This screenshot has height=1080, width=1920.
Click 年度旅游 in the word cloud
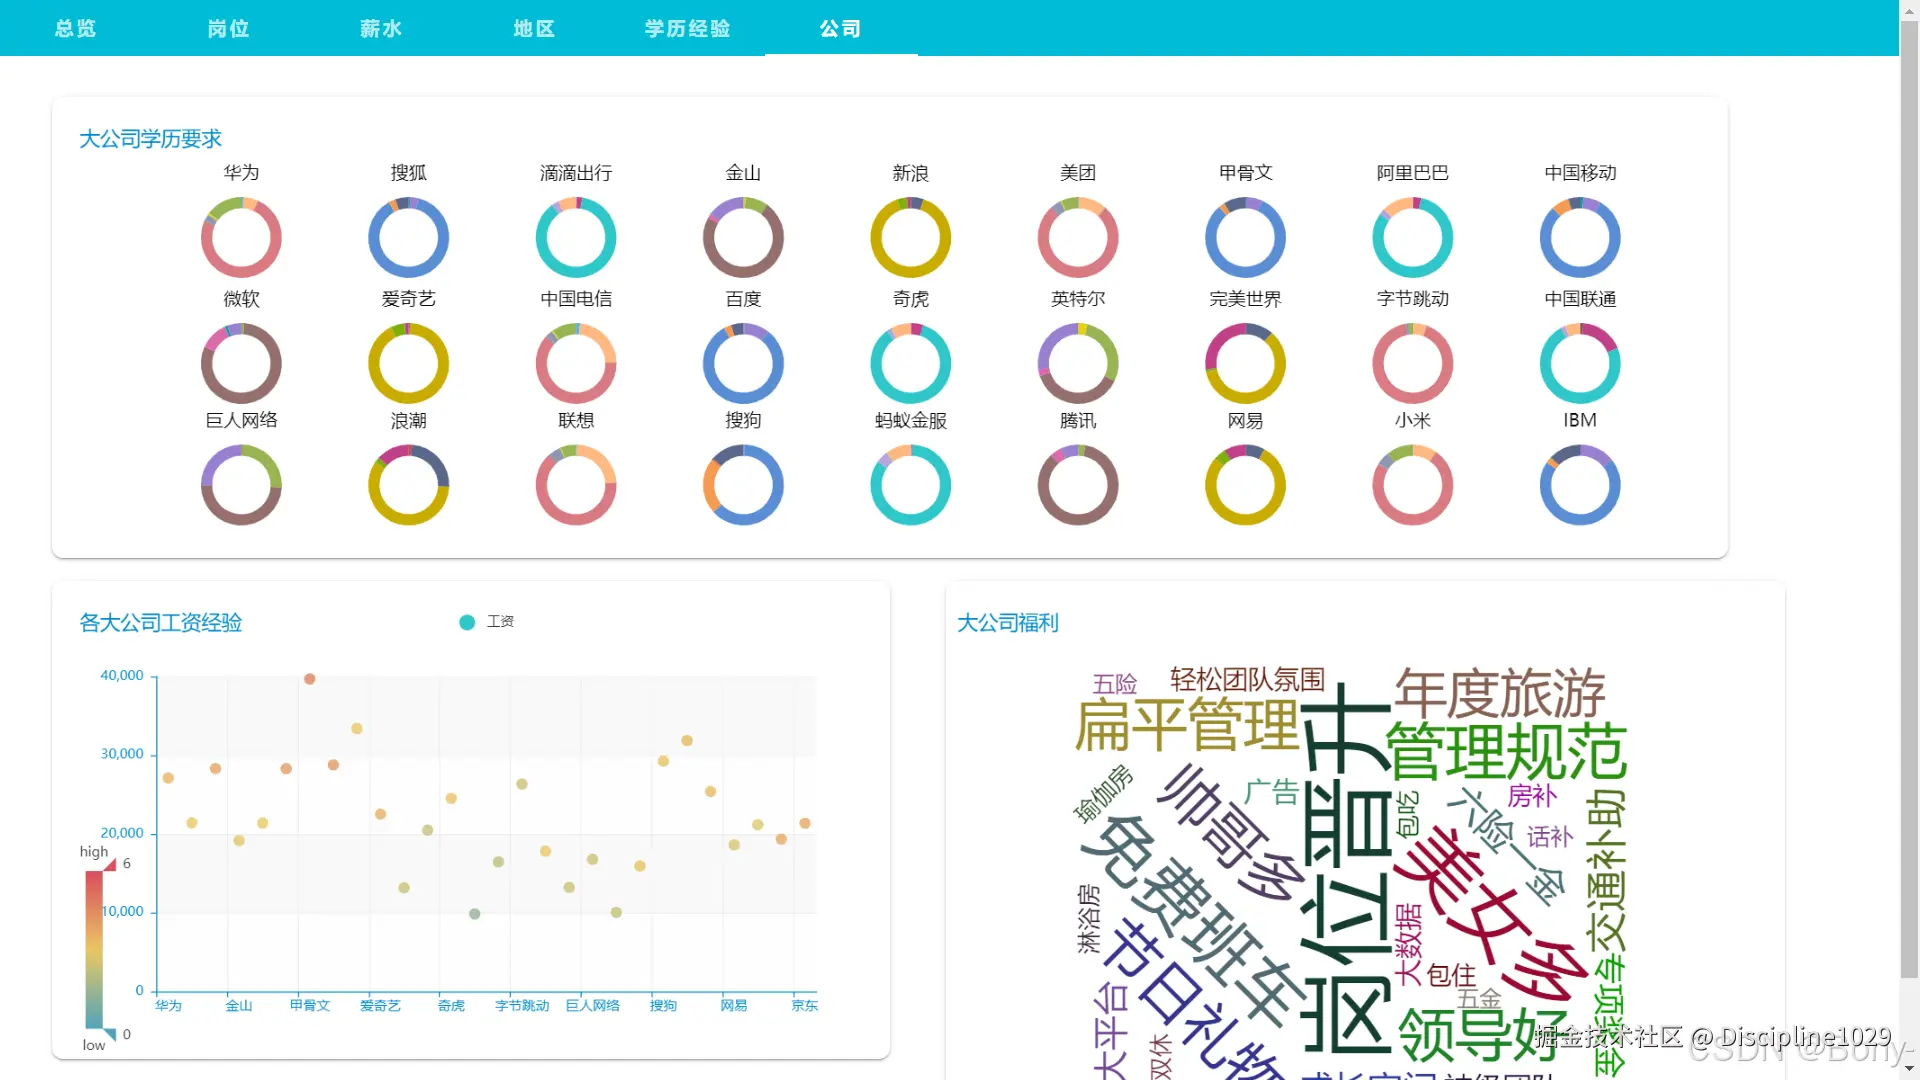1500,692
